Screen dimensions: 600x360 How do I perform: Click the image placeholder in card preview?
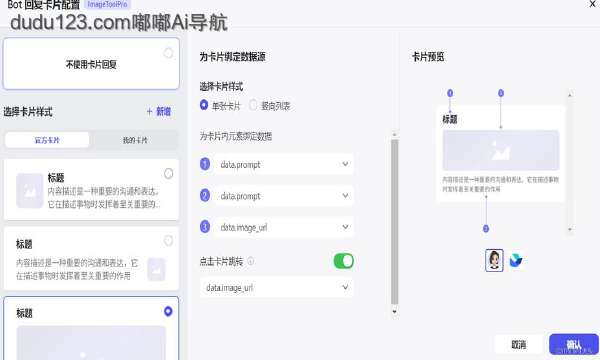click(x=501, y=150)
